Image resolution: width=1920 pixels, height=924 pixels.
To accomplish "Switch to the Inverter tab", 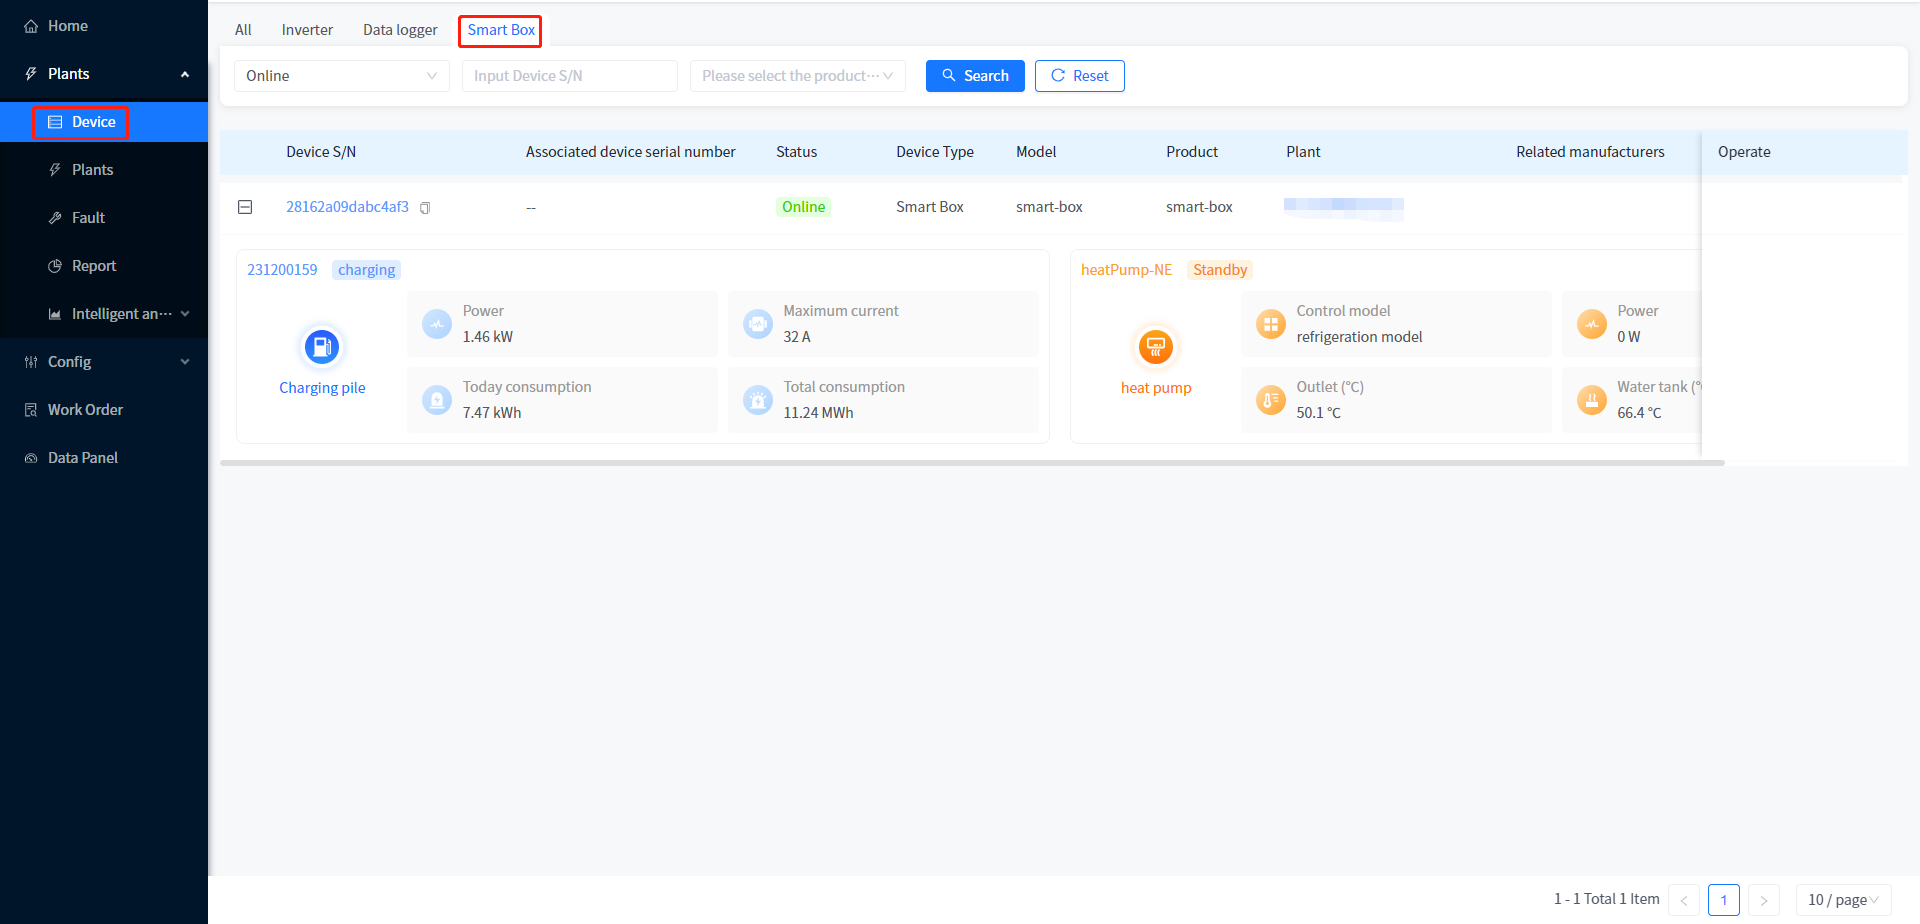I will tap(307, 30).
